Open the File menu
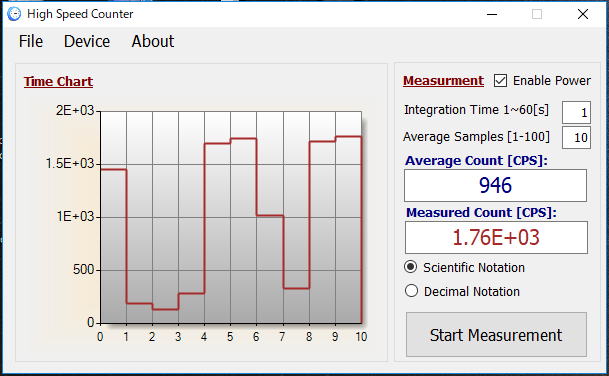The image size is (609, 376). (31, 41)
